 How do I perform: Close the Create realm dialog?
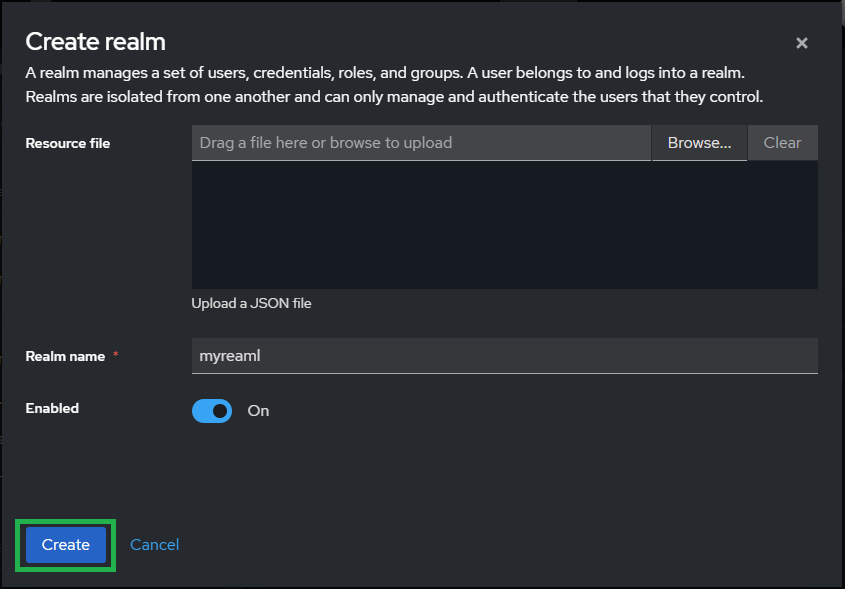(801, 43)
